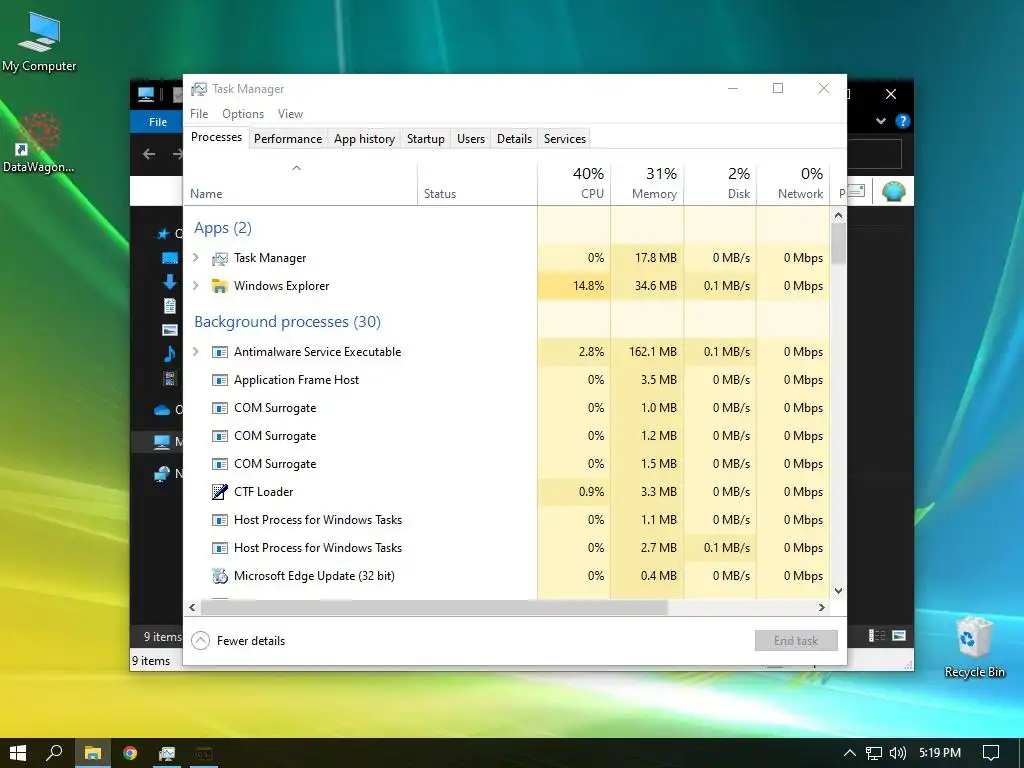
Task: Click OneDrive cloud icon in Explorer sidebar
Action: point(162,410)
